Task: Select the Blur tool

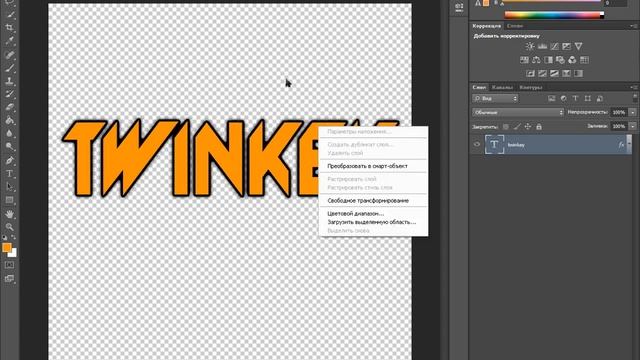Action: tap(9, 133)
